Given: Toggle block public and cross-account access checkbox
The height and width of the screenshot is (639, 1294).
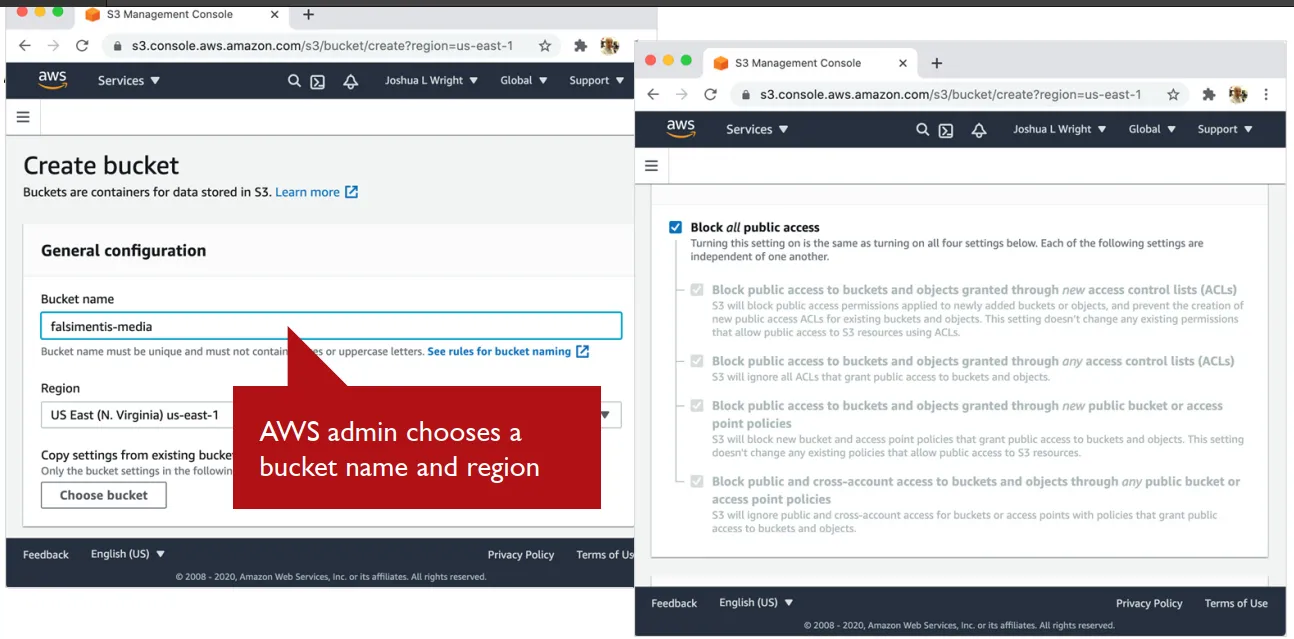Looking at the screenshot, I should [697, 482].
